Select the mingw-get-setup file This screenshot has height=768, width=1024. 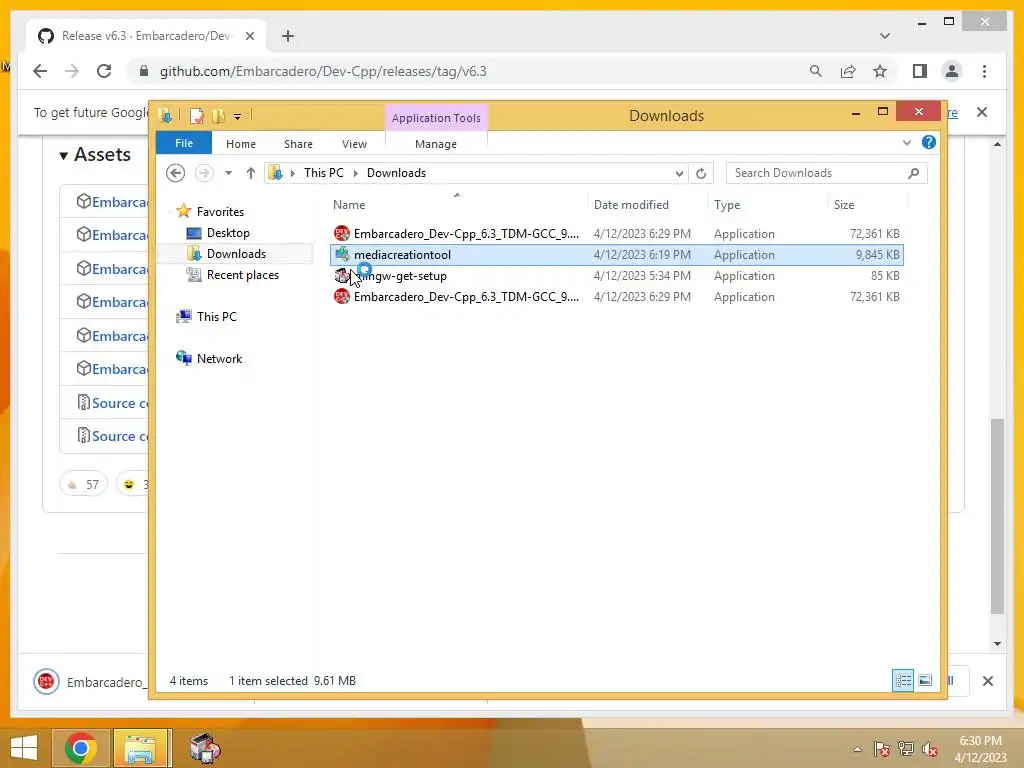pos(616,276)
